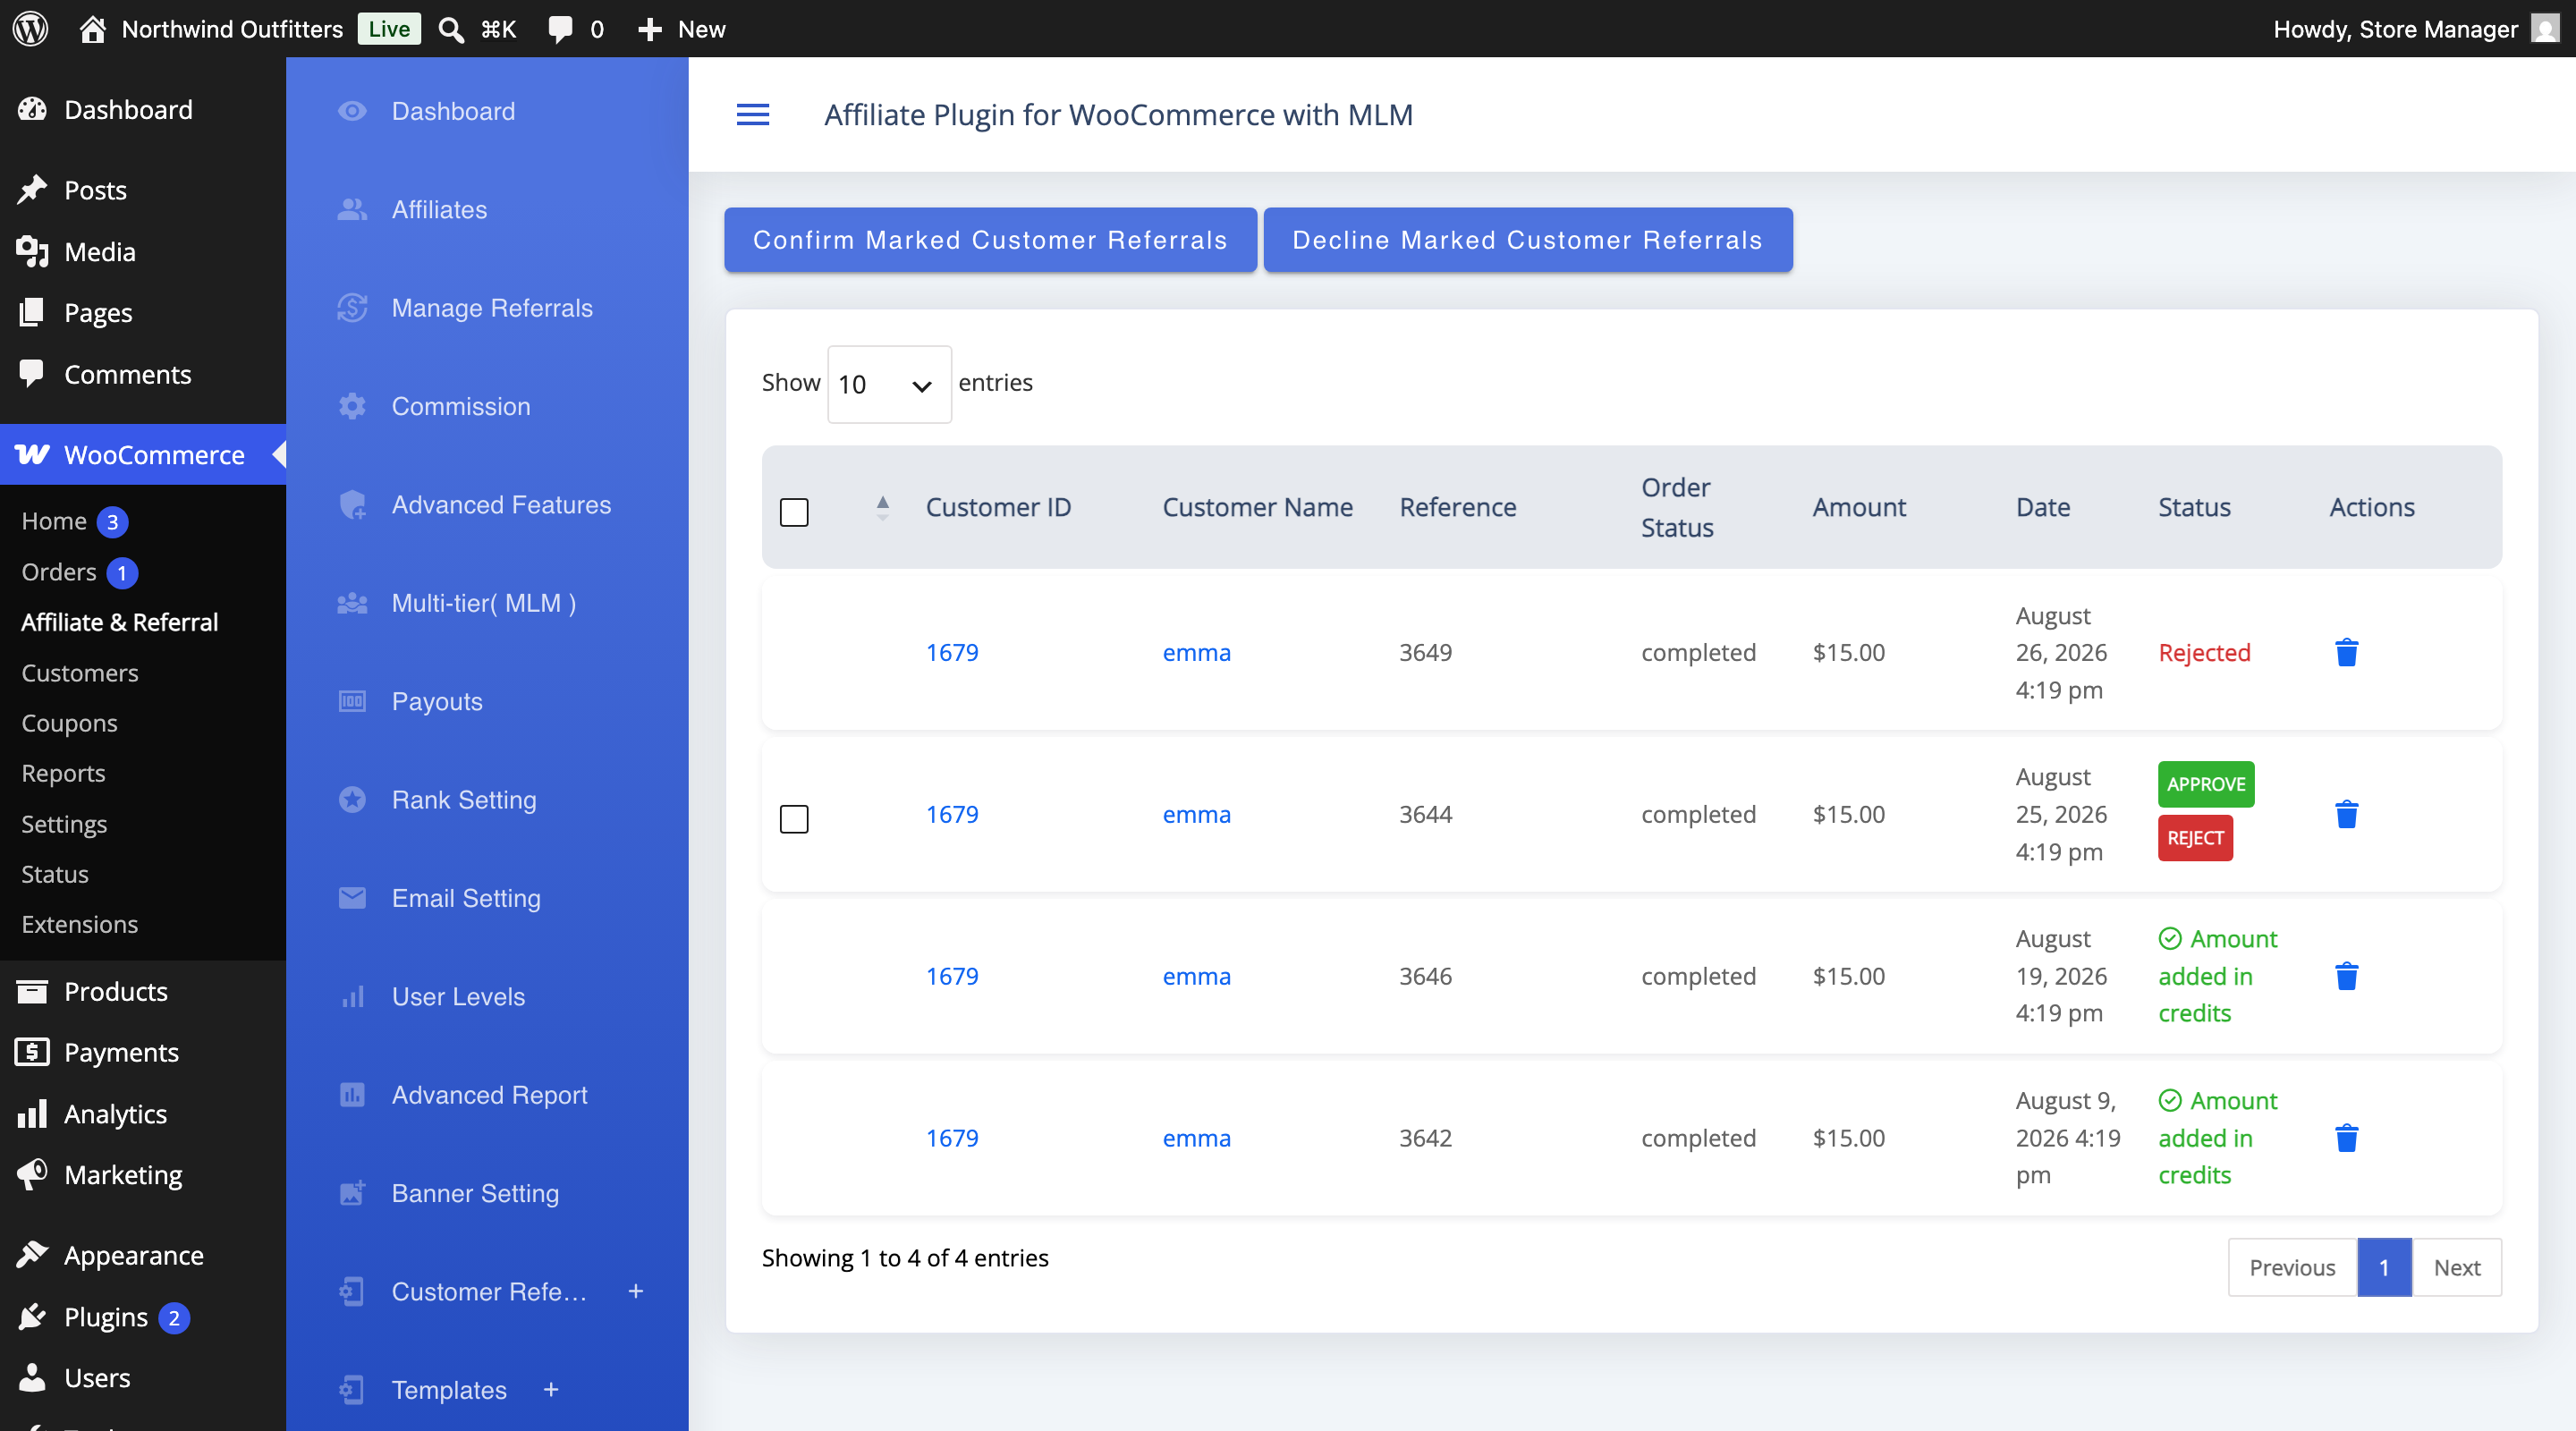
Task: Delete referral 3646 with trash icon
Action: pos(2347,976)
